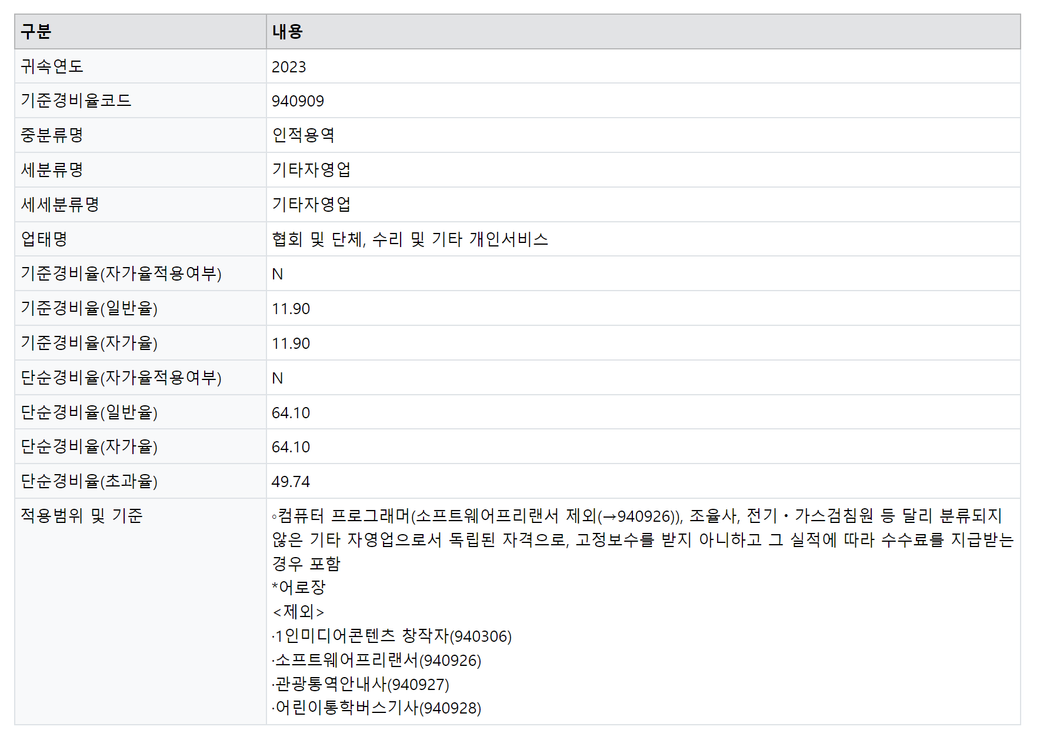Click the N value for 단순경비율(자가율적용여부)
The width and height of the screenshot is (1040, 740).
point(278,378)
